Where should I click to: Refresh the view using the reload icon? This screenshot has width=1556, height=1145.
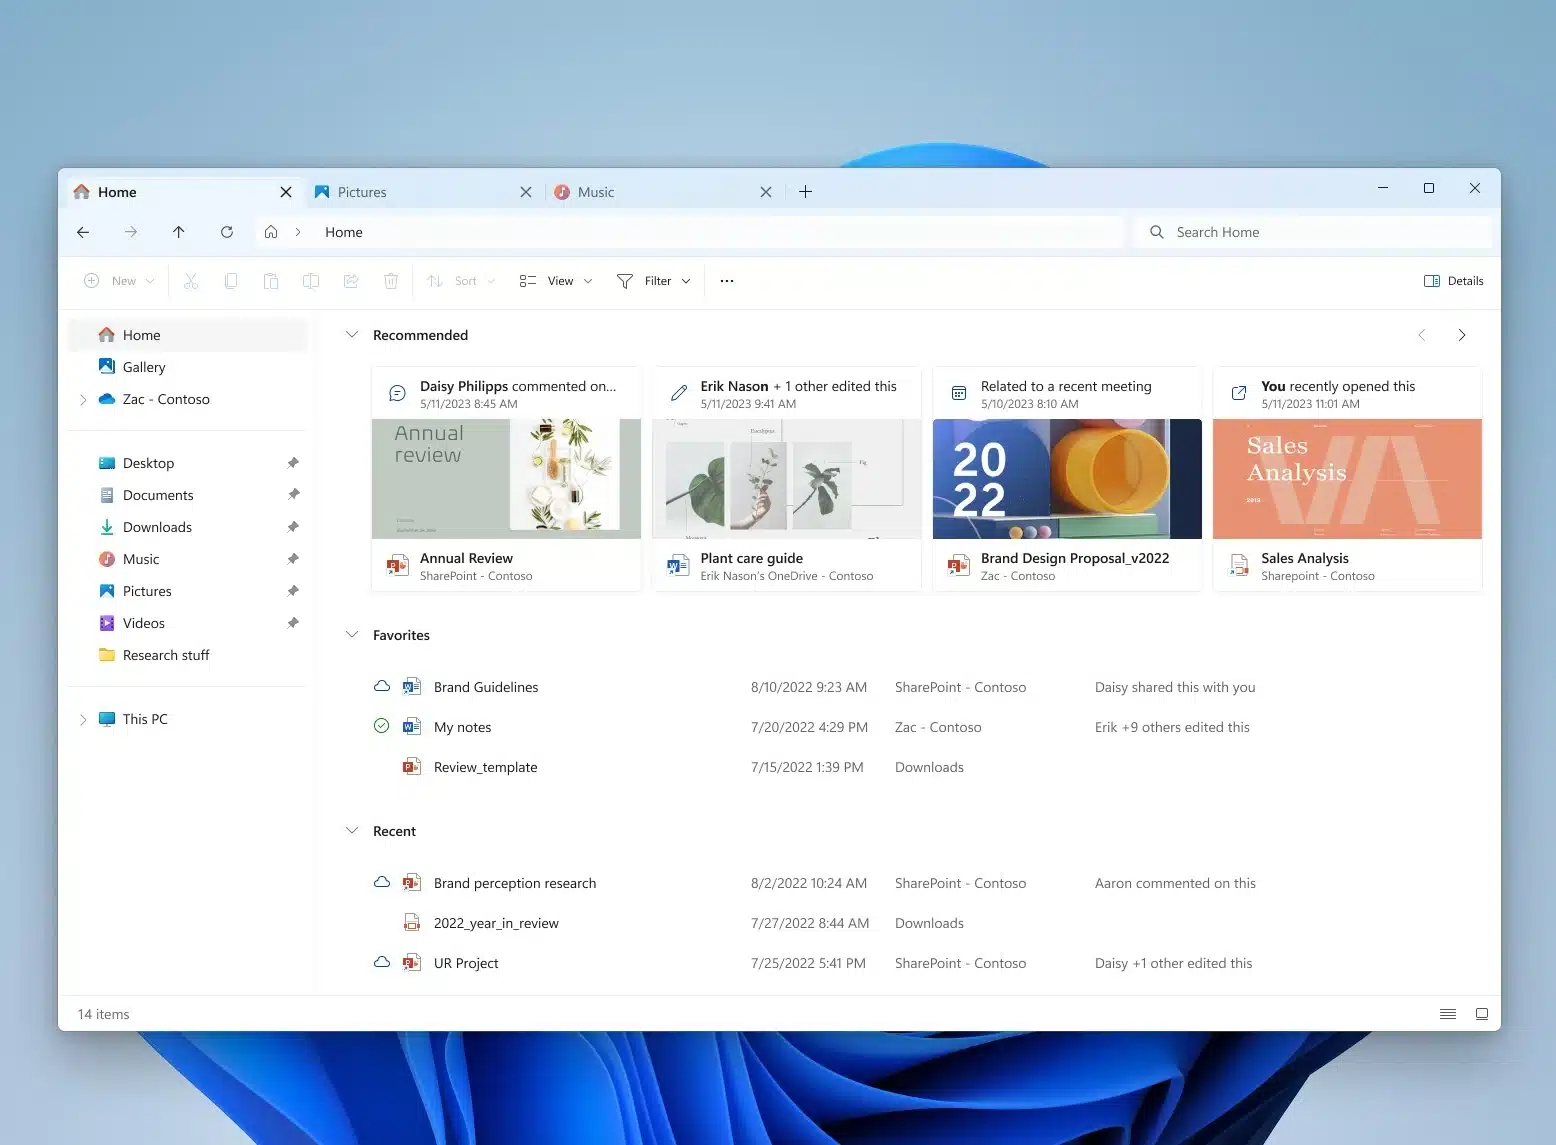point(227,232)
